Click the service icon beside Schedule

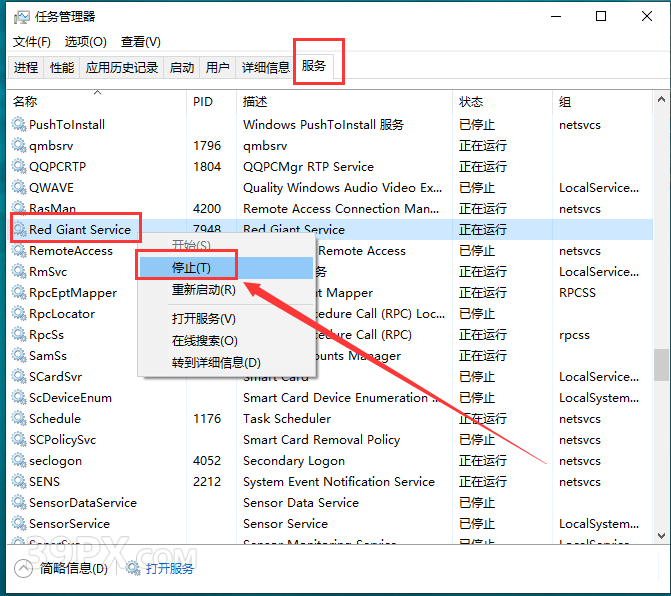point(18,419)
